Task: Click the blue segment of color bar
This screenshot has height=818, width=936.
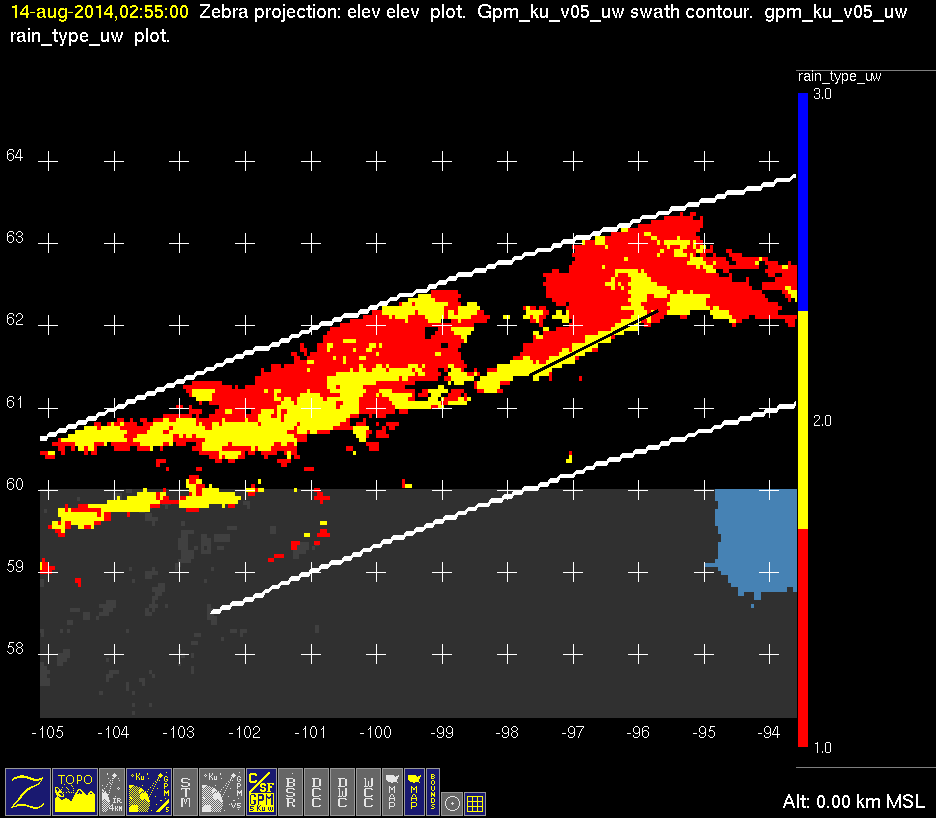Action: point(802,200)
